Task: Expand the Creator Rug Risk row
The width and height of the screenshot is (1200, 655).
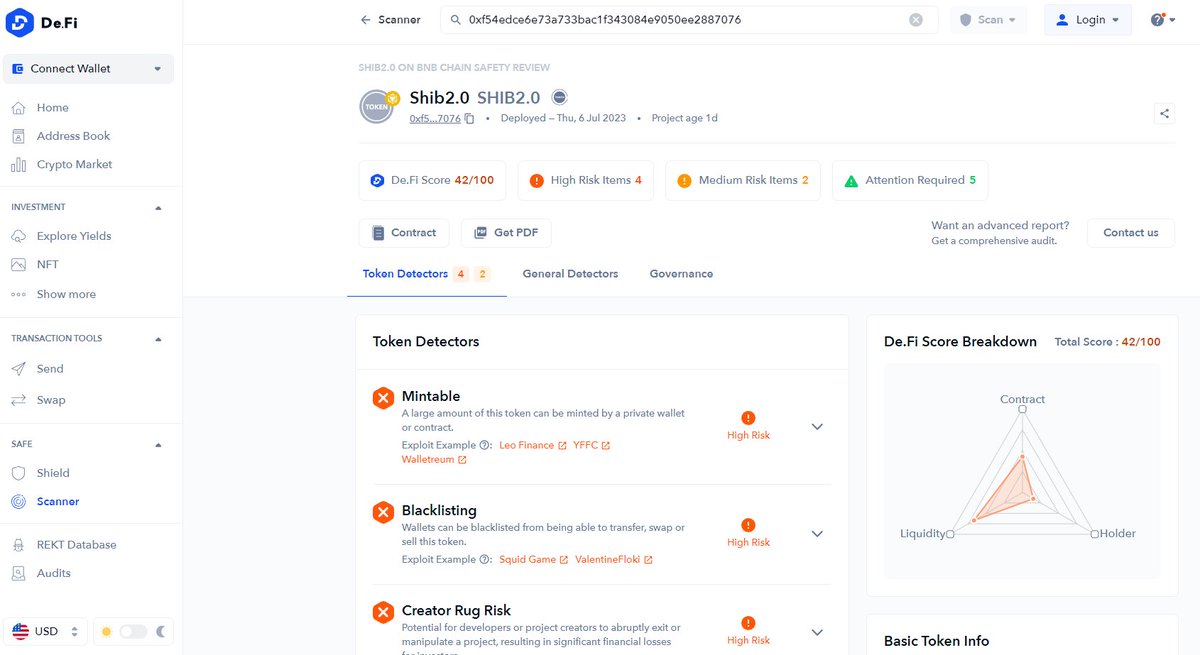Action: [817, 632]
